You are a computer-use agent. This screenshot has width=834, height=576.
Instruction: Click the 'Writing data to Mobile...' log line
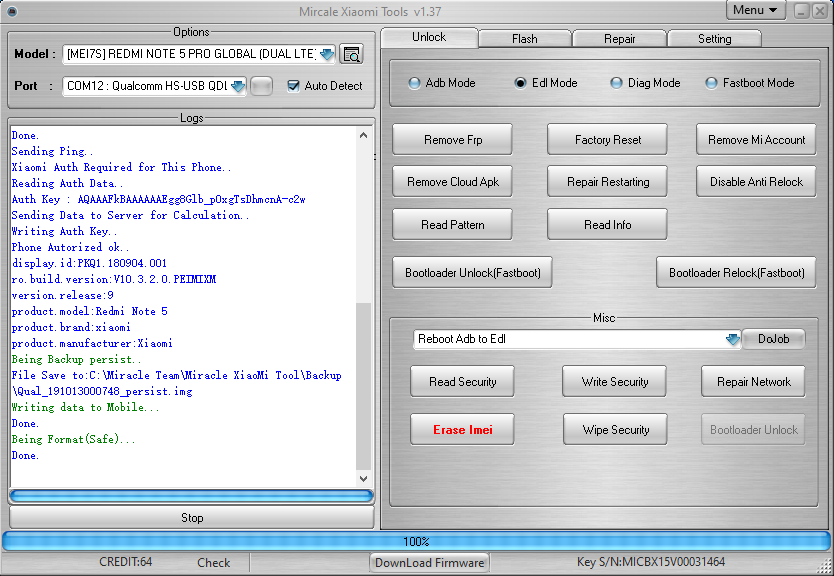click(85, 407)
